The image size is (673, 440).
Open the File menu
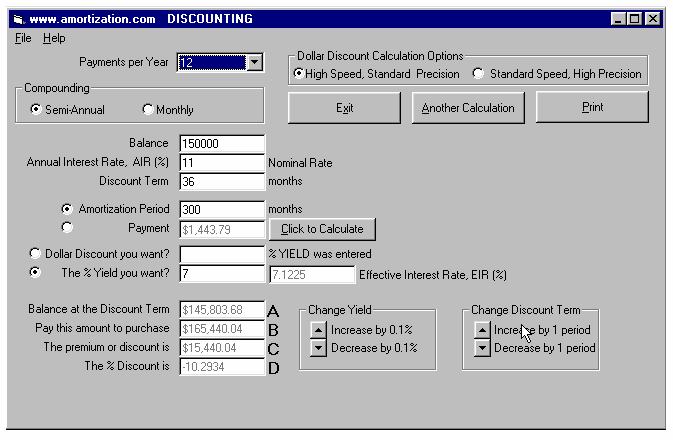pos(23,38)
